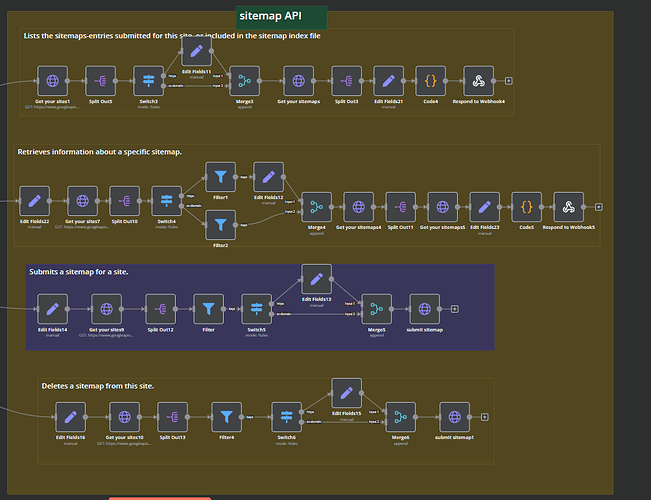Add node after submit sitemap1
This screenshot has height=500, width=651.
point(485,417)
